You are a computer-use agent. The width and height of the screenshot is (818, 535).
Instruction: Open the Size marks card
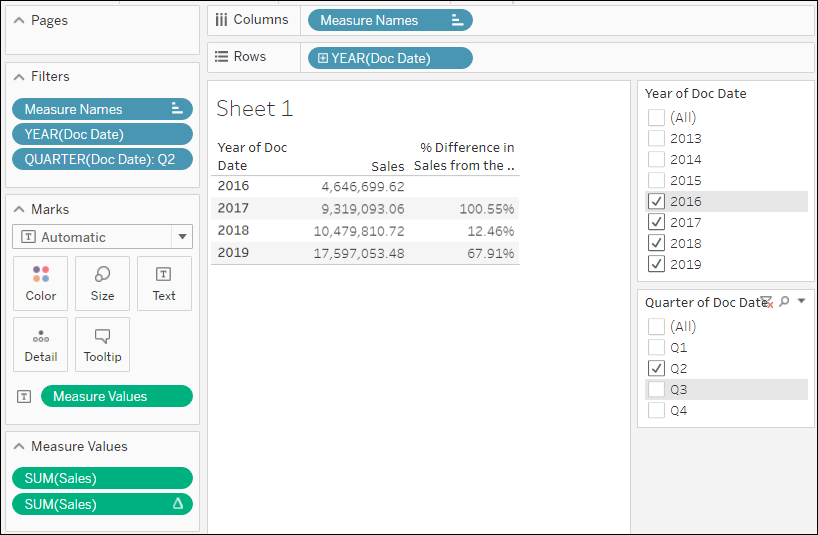[x=102, y=283]
